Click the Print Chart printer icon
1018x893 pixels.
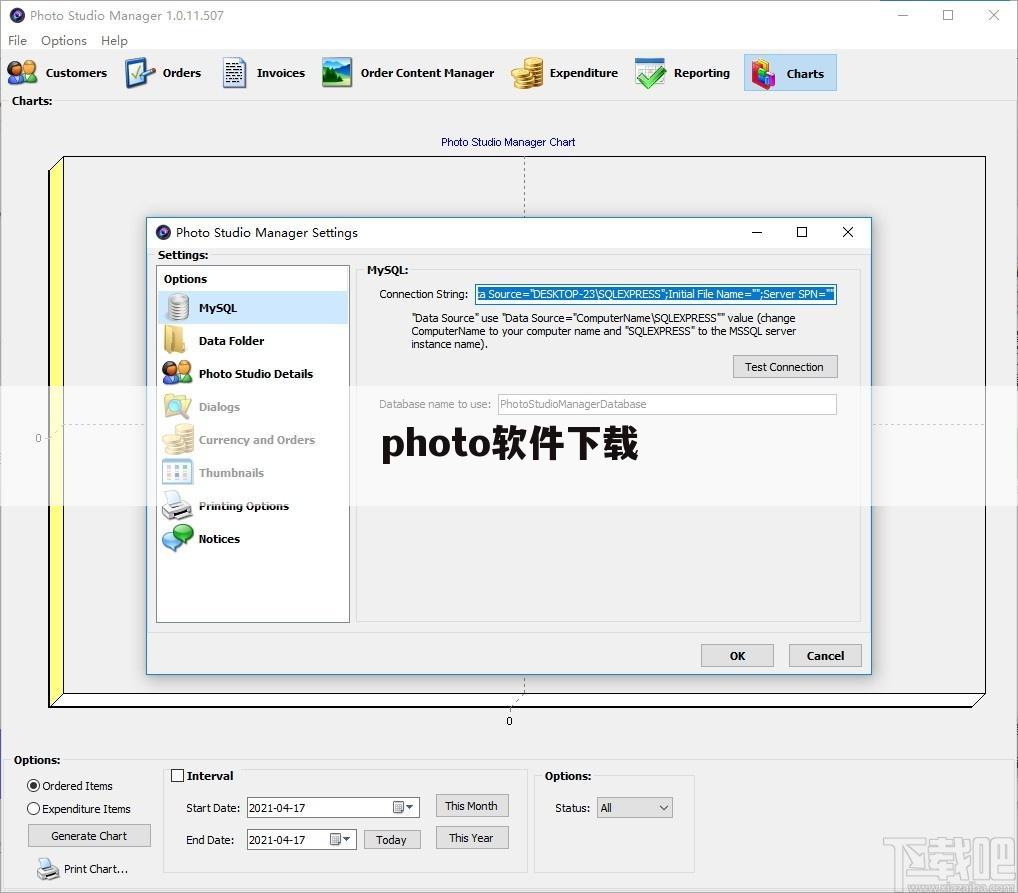click(x=48, y=869)
